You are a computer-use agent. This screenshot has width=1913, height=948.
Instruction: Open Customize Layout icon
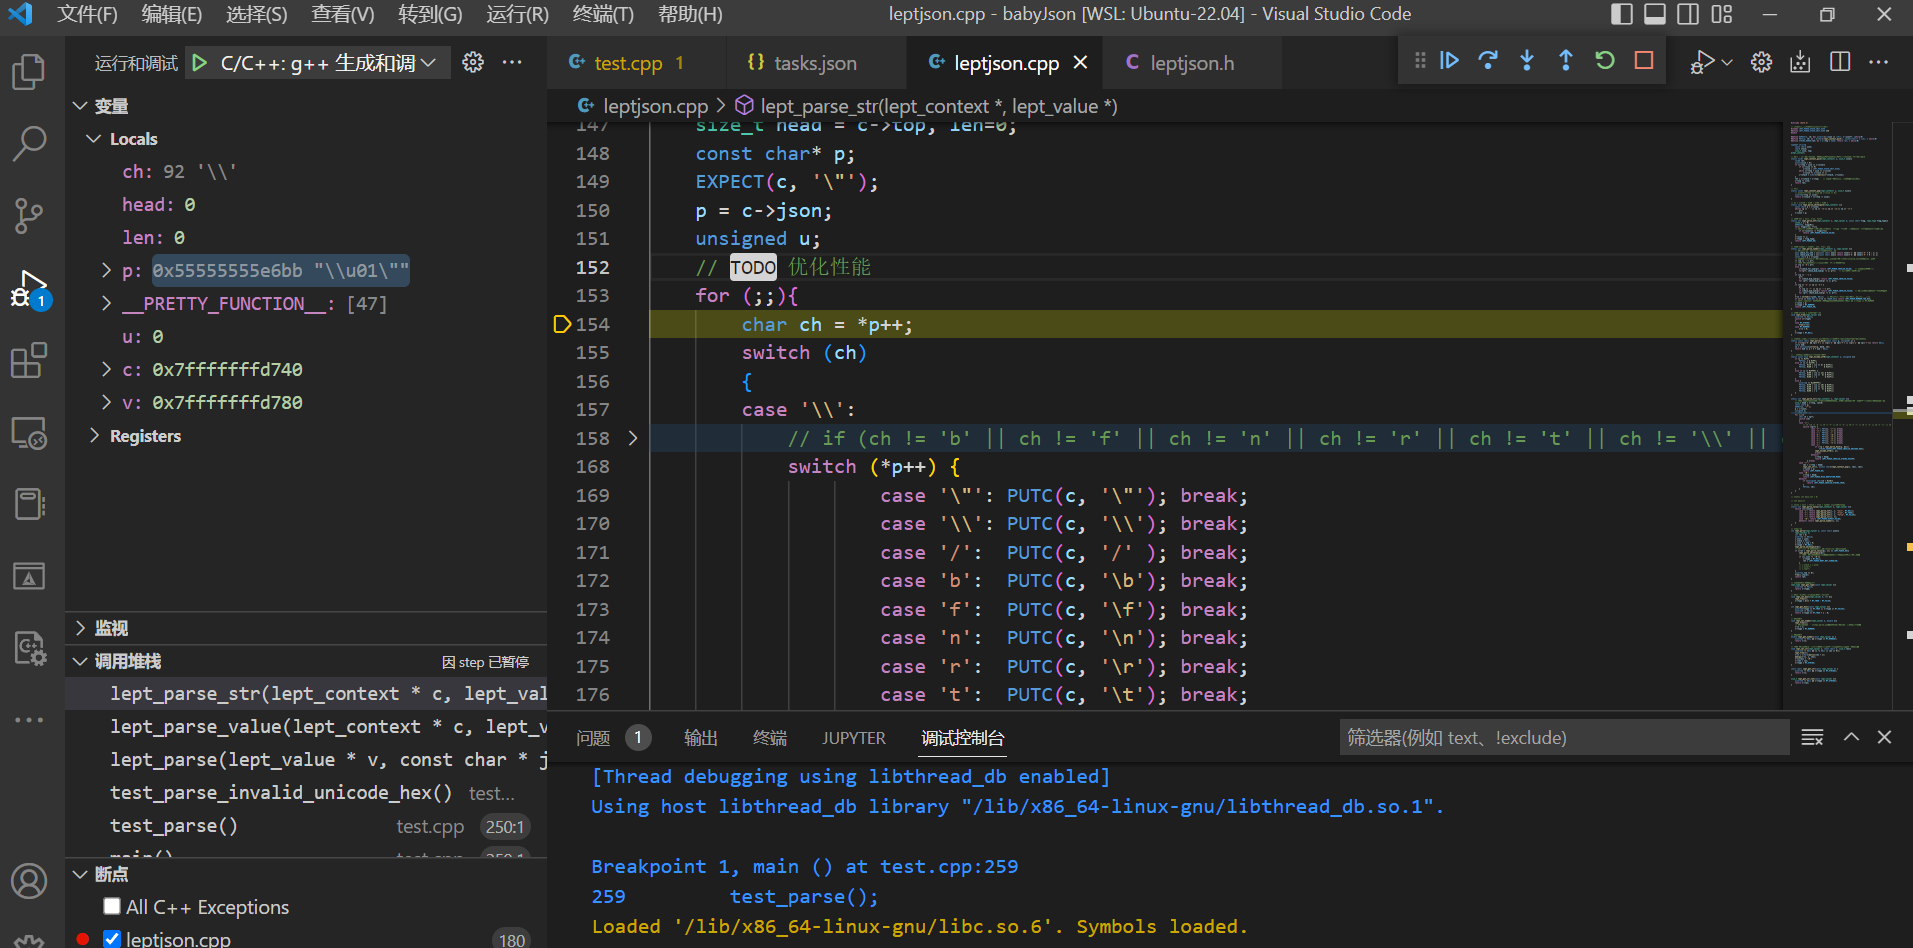1722,14
